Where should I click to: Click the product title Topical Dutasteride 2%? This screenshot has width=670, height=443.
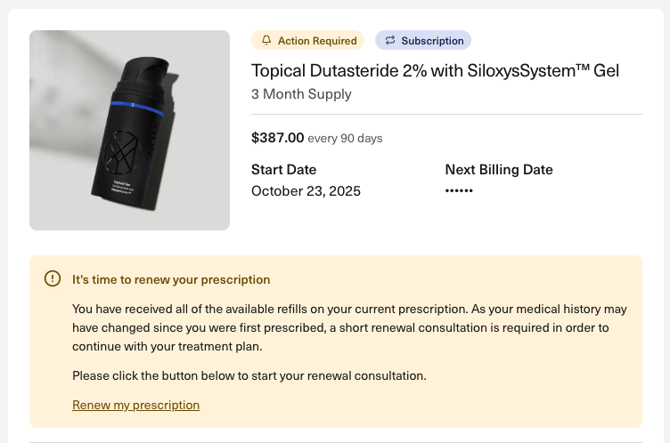point(435,71)
